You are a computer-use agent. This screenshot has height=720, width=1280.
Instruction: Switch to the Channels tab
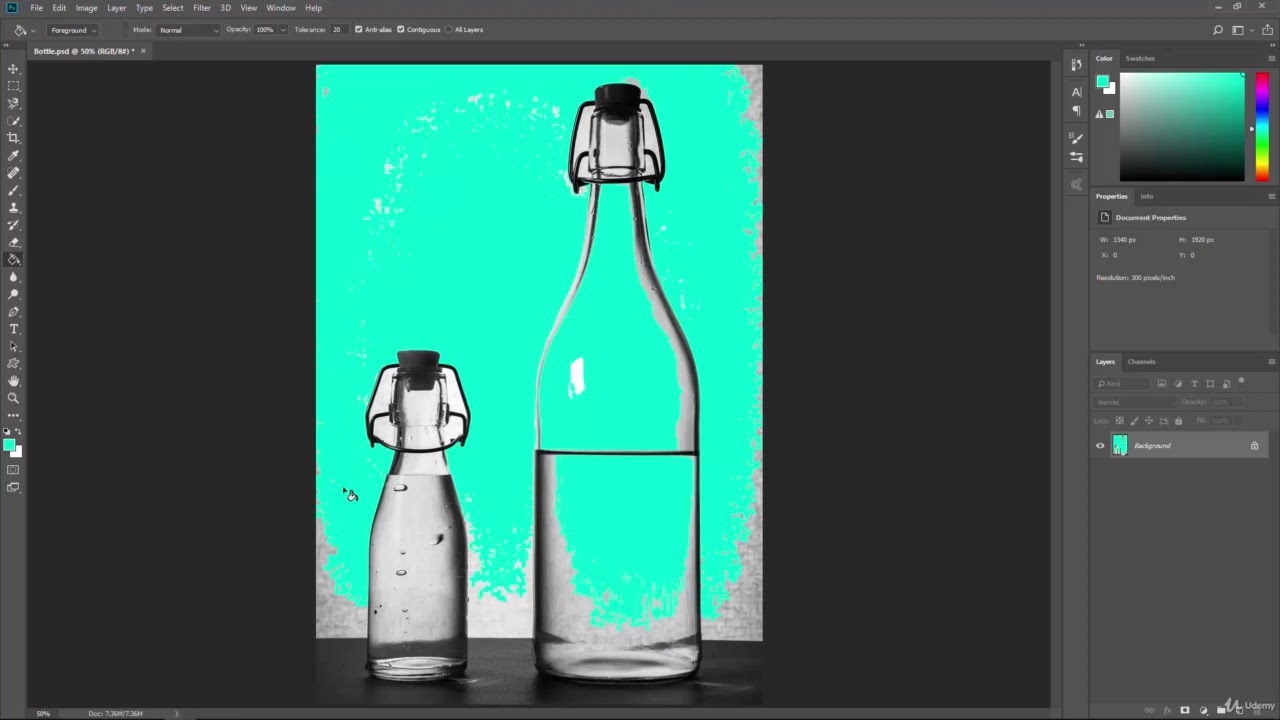(x=1141, y=362)
